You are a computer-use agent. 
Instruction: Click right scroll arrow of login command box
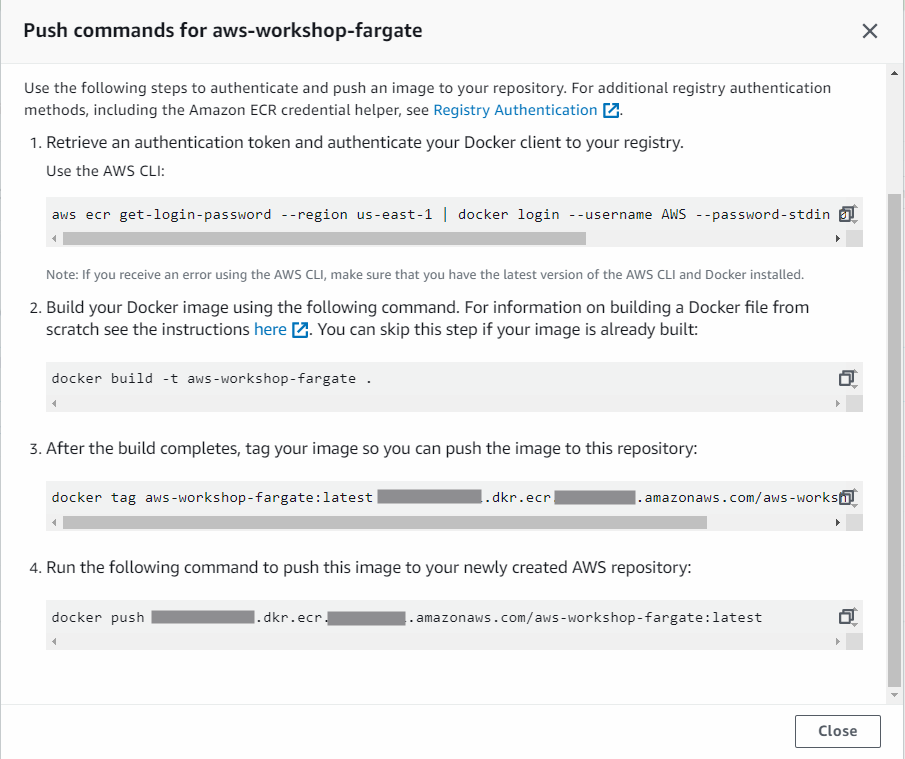837,238
